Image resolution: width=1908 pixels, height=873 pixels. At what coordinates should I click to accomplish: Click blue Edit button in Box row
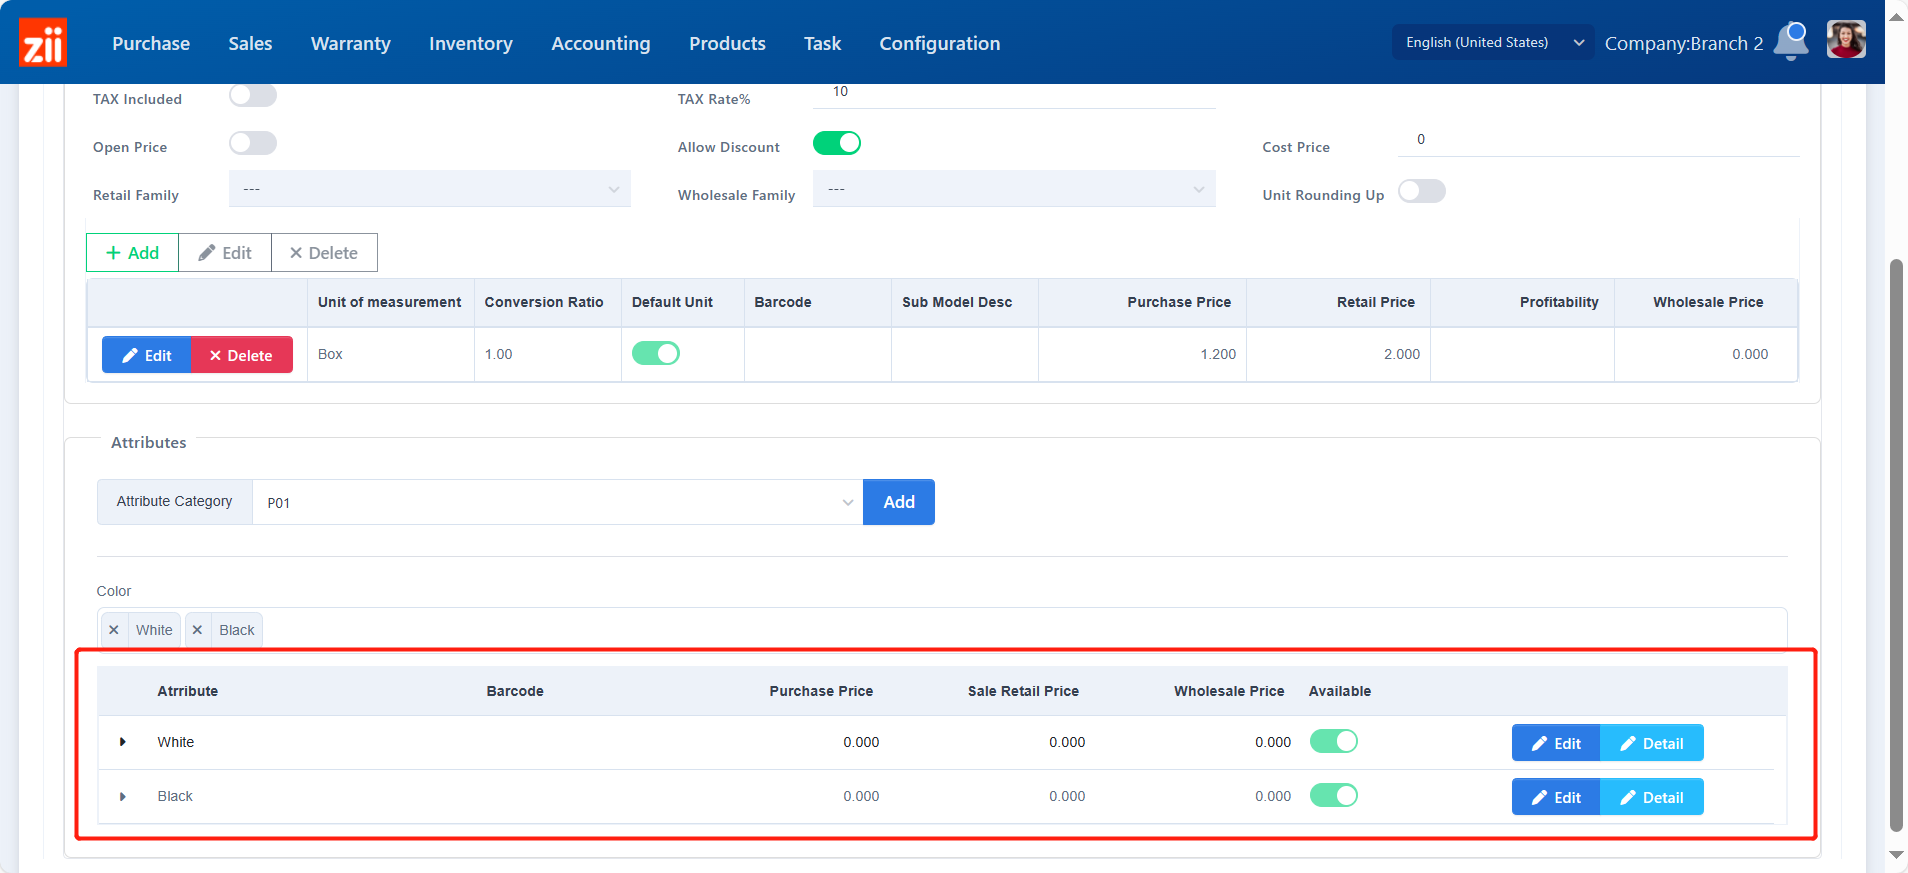click(x=147, y=355)
